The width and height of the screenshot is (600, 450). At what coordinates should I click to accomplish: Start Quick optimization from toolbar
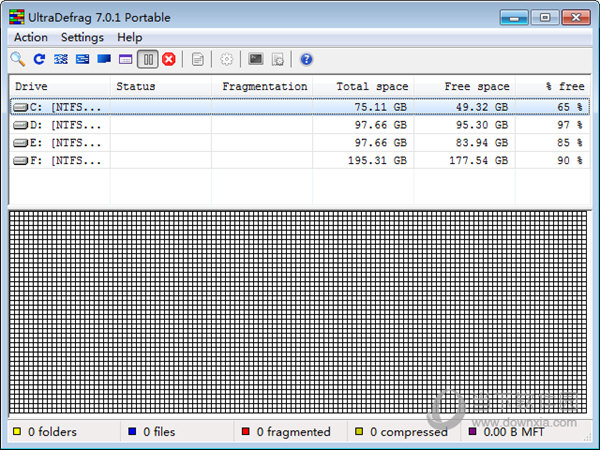(x=61, y=59)
